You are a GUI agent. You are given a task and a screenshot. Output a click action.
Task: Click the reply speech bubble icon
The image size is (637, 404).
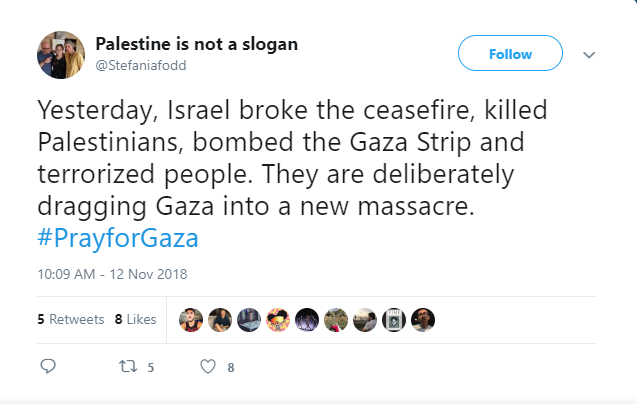click(48, 366)
